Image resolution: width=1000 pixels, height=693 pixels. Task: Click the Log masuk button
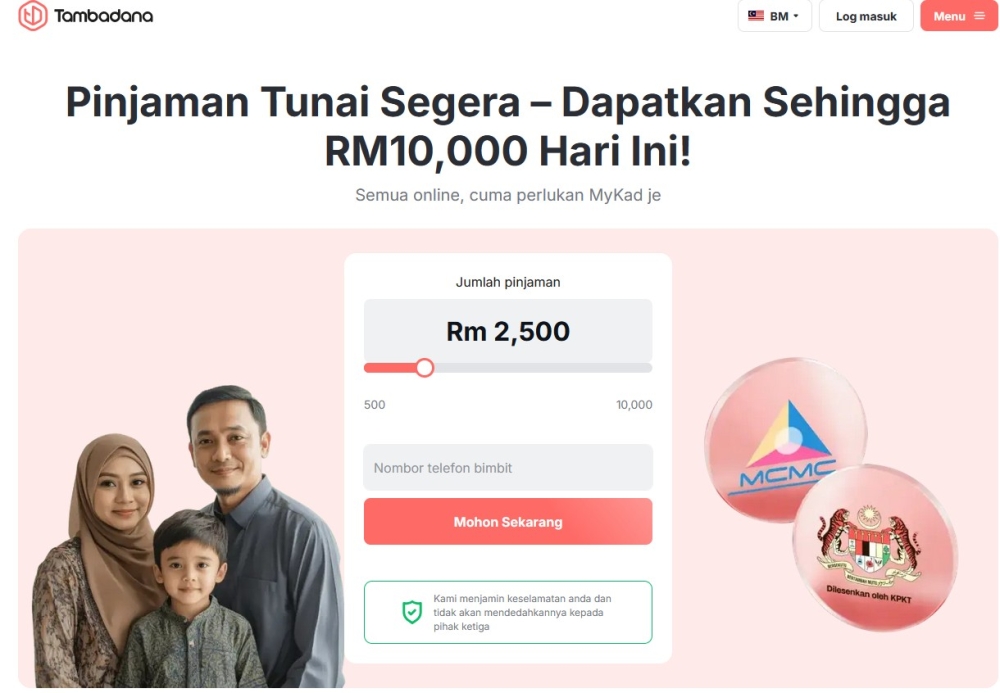866,16
